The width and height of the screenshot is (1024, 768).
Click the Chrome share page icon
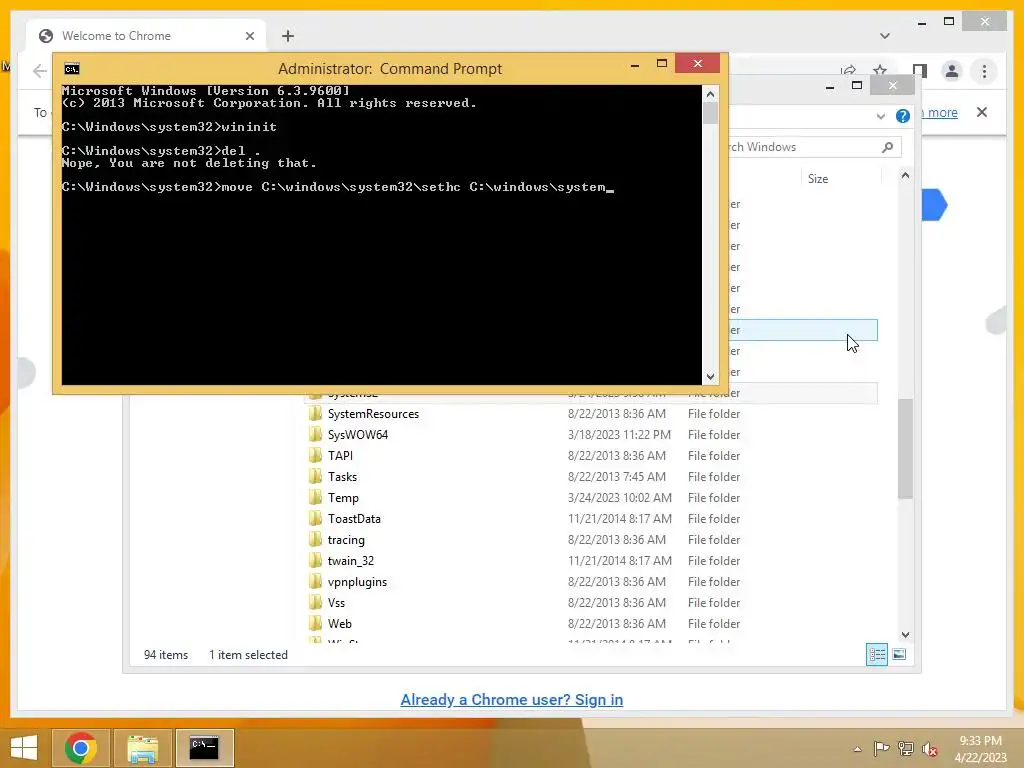(848, 69)
